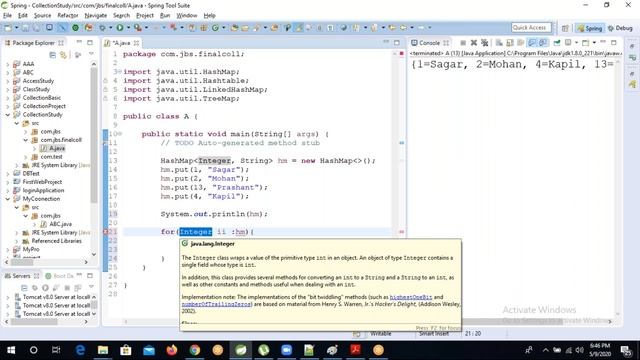Click the numberOfTrailingZeros link in tooltip
The width and height of the screenshot is (640, 360).
[x=217, y=304]
